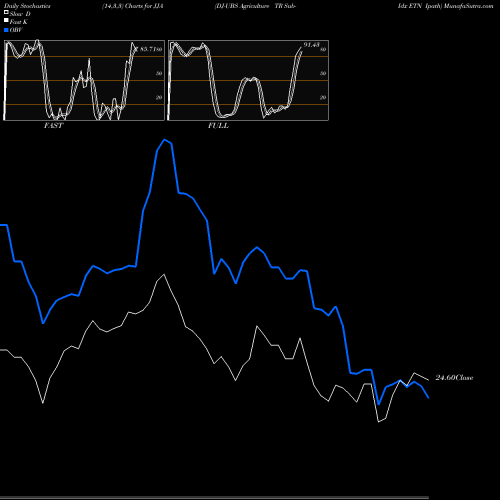Select the 'Daily Stochastics' title text
500x500 pixels.
[27, 6]
